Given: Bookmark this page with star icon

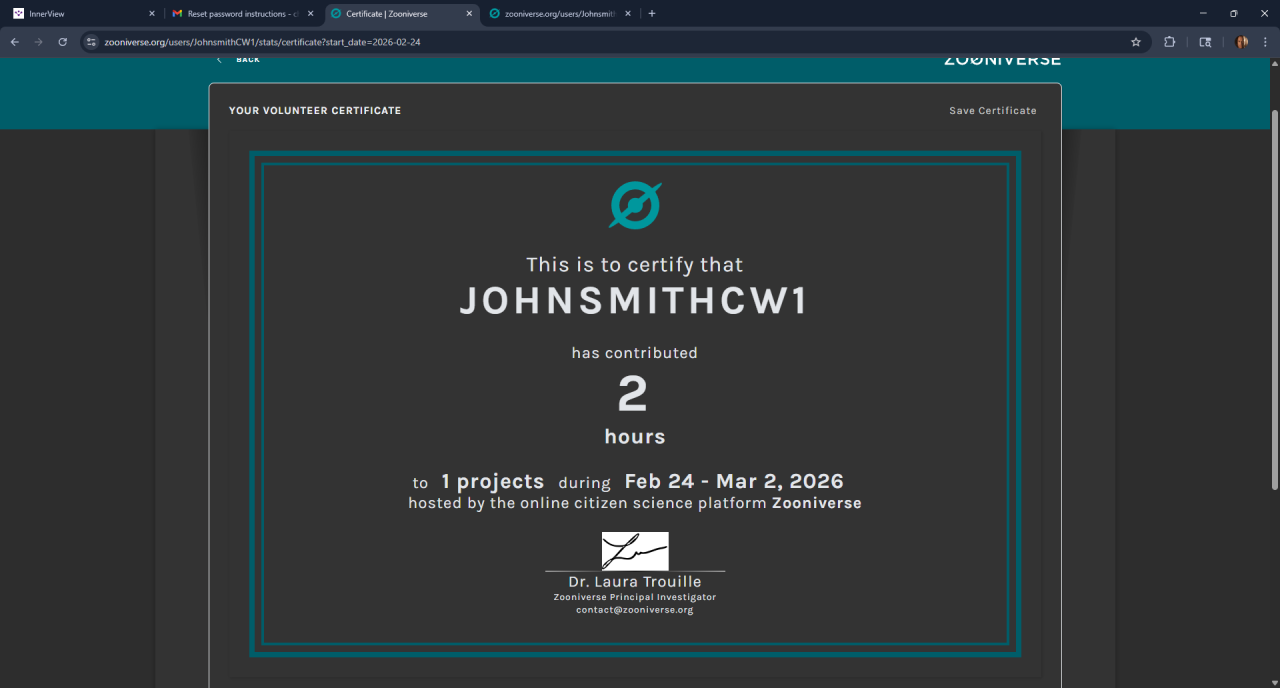Looking at the screenshot, I should pos(1136,42).
